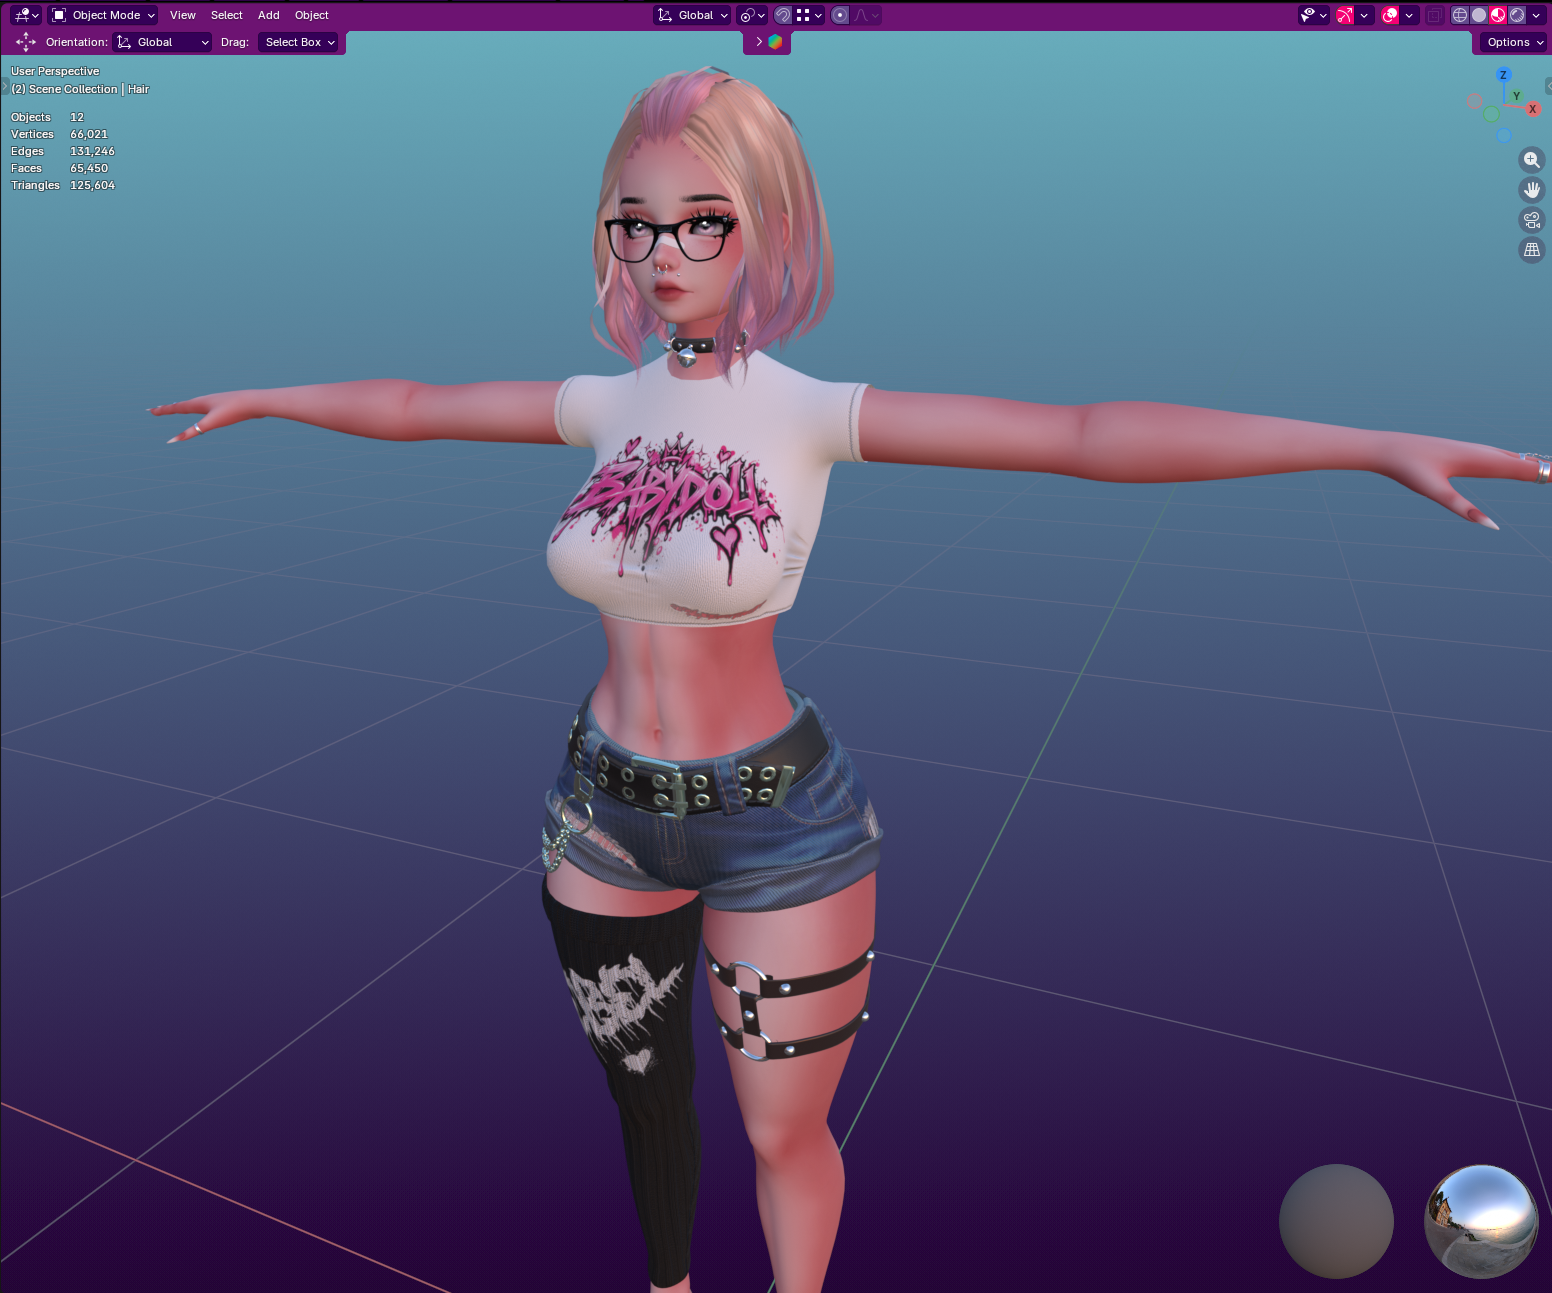Viewport: 1552px width, 1293px height.
Task: Open the Orientation Global dropdown in tool settings
Action: point(163,42)
